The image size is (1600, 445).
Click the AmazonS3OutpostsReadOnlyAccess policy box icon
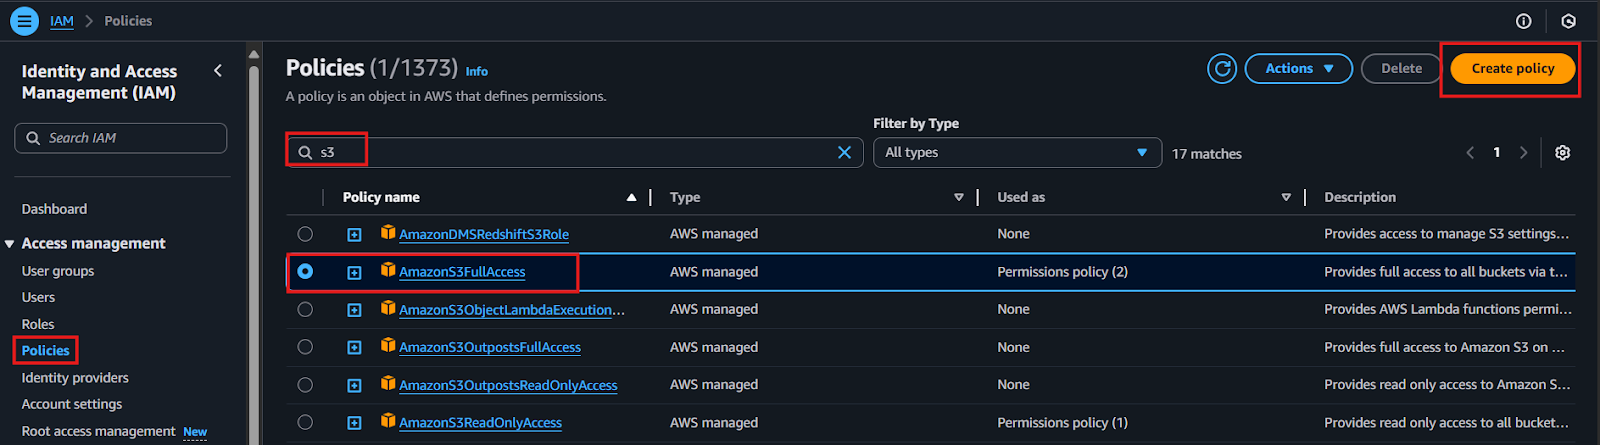coord(388,383)
